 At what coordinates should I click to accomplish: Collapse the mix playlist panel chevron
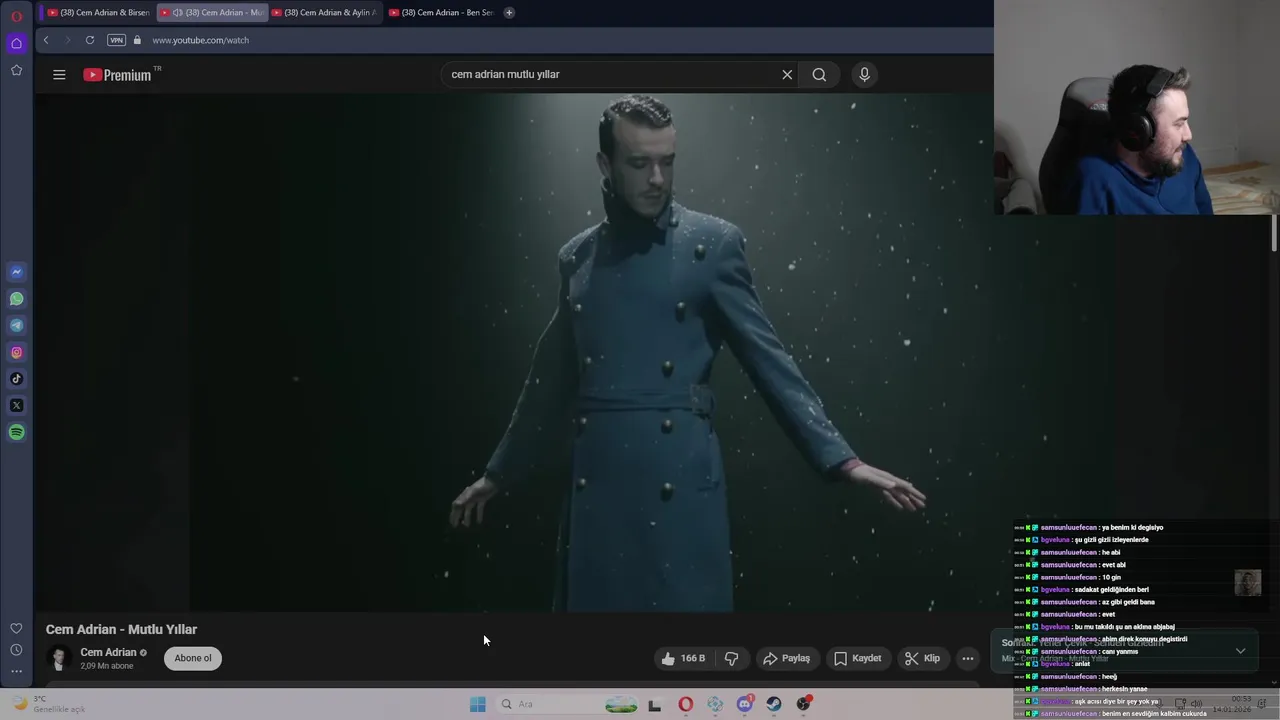click(x=1240, y=651)
